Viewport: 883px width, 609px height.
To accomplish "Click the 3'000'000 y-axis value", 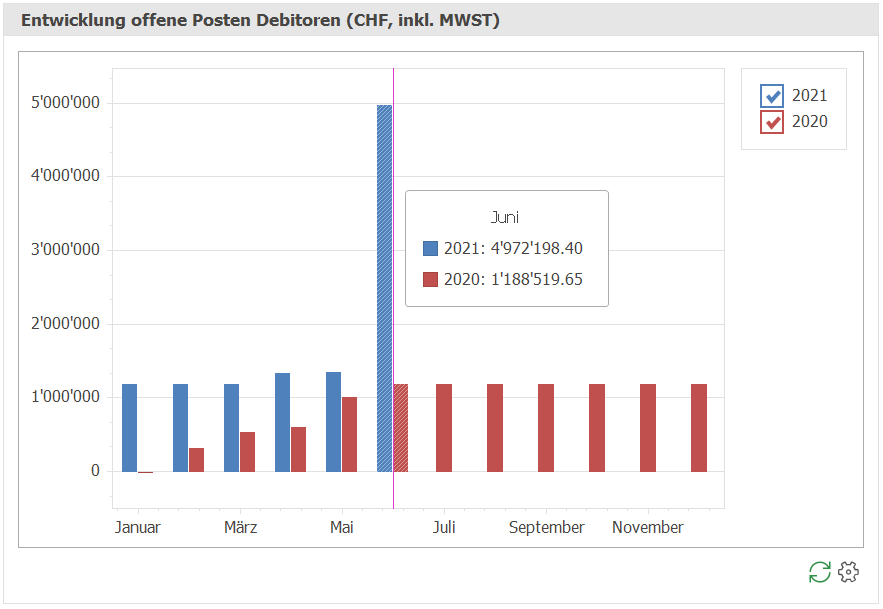I will (x=65, y=250).
